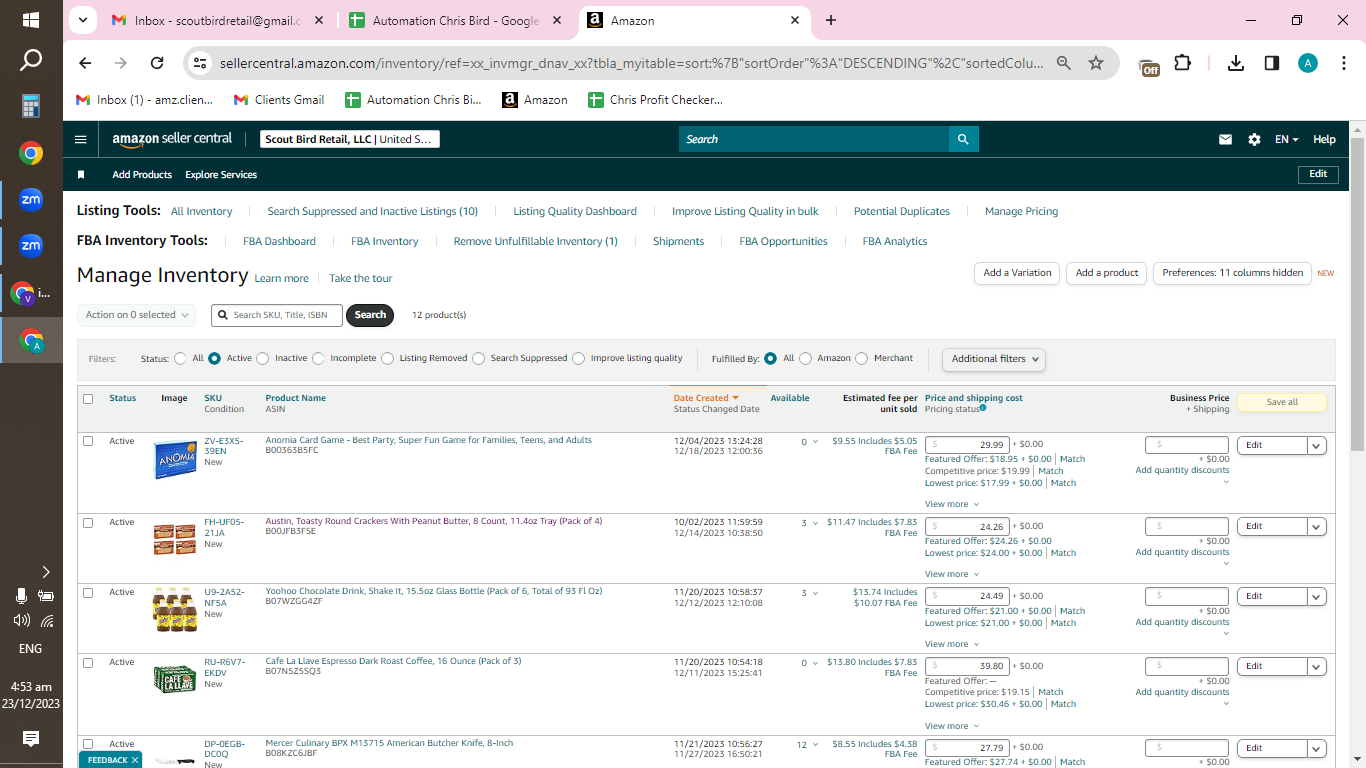
Task: View site information icon in address bar
Action: tap(200, 63)
